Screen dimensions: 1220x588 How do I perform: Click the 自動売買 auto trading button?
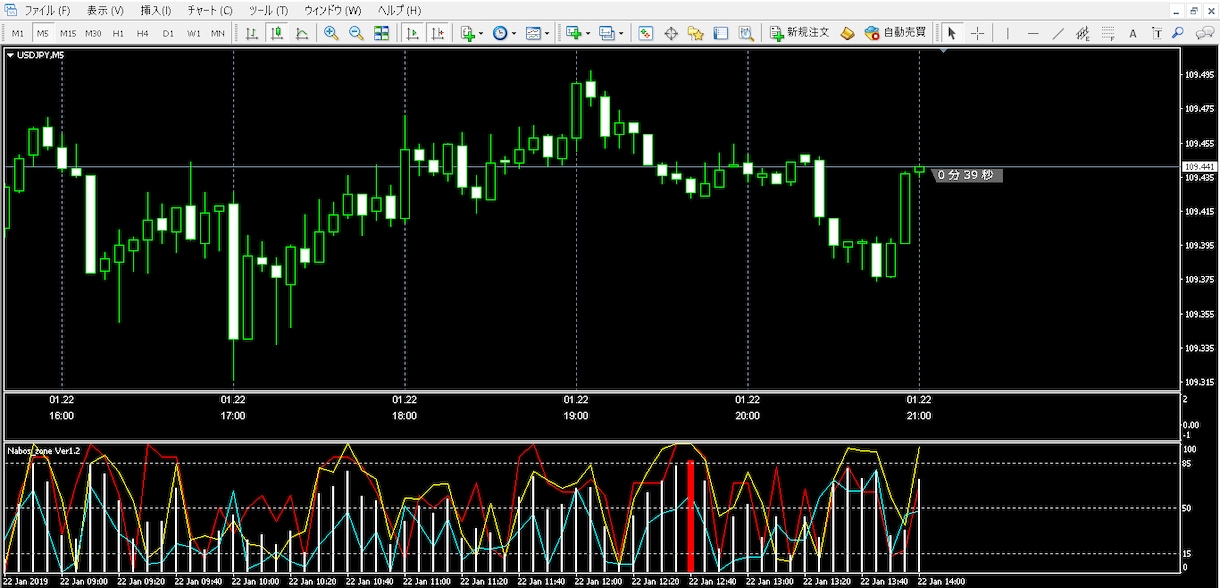[895, 33]
